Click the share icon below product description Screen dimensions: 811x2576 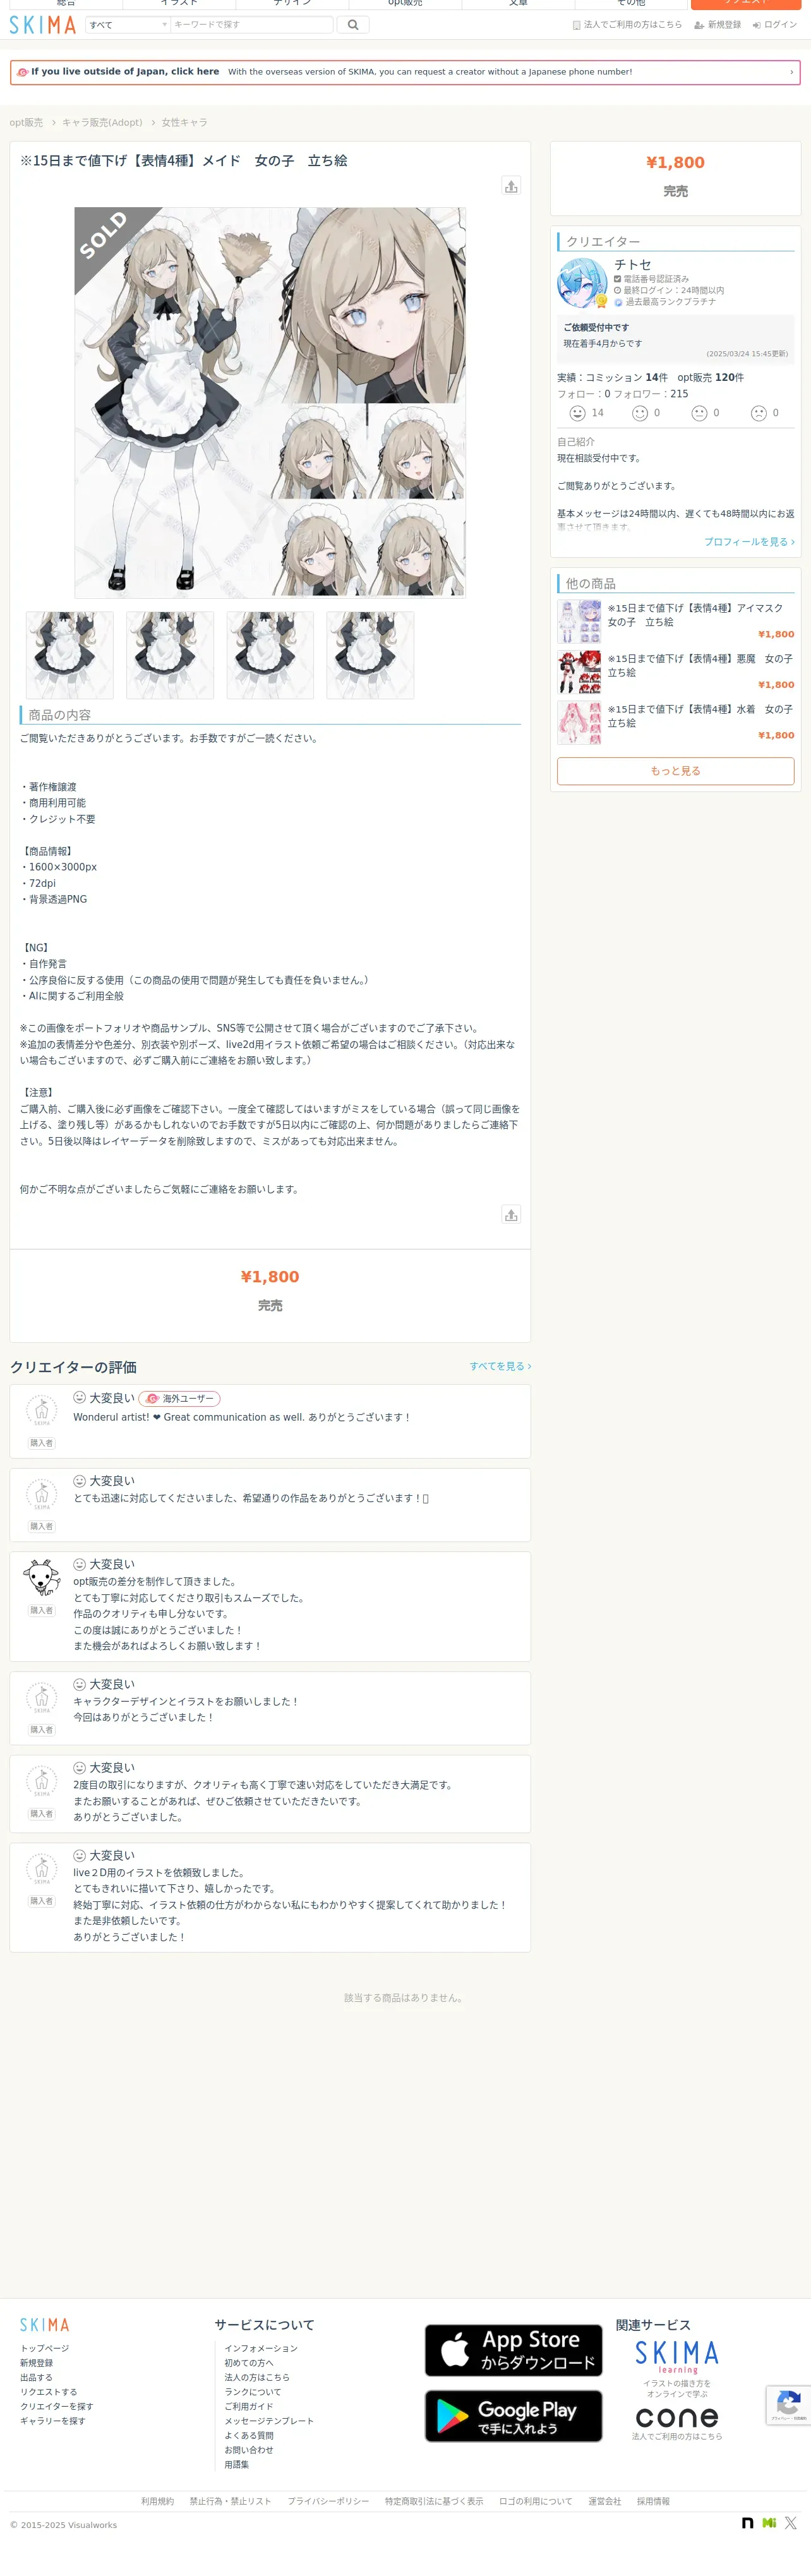pyautogui.click(x=511, y=1215)
